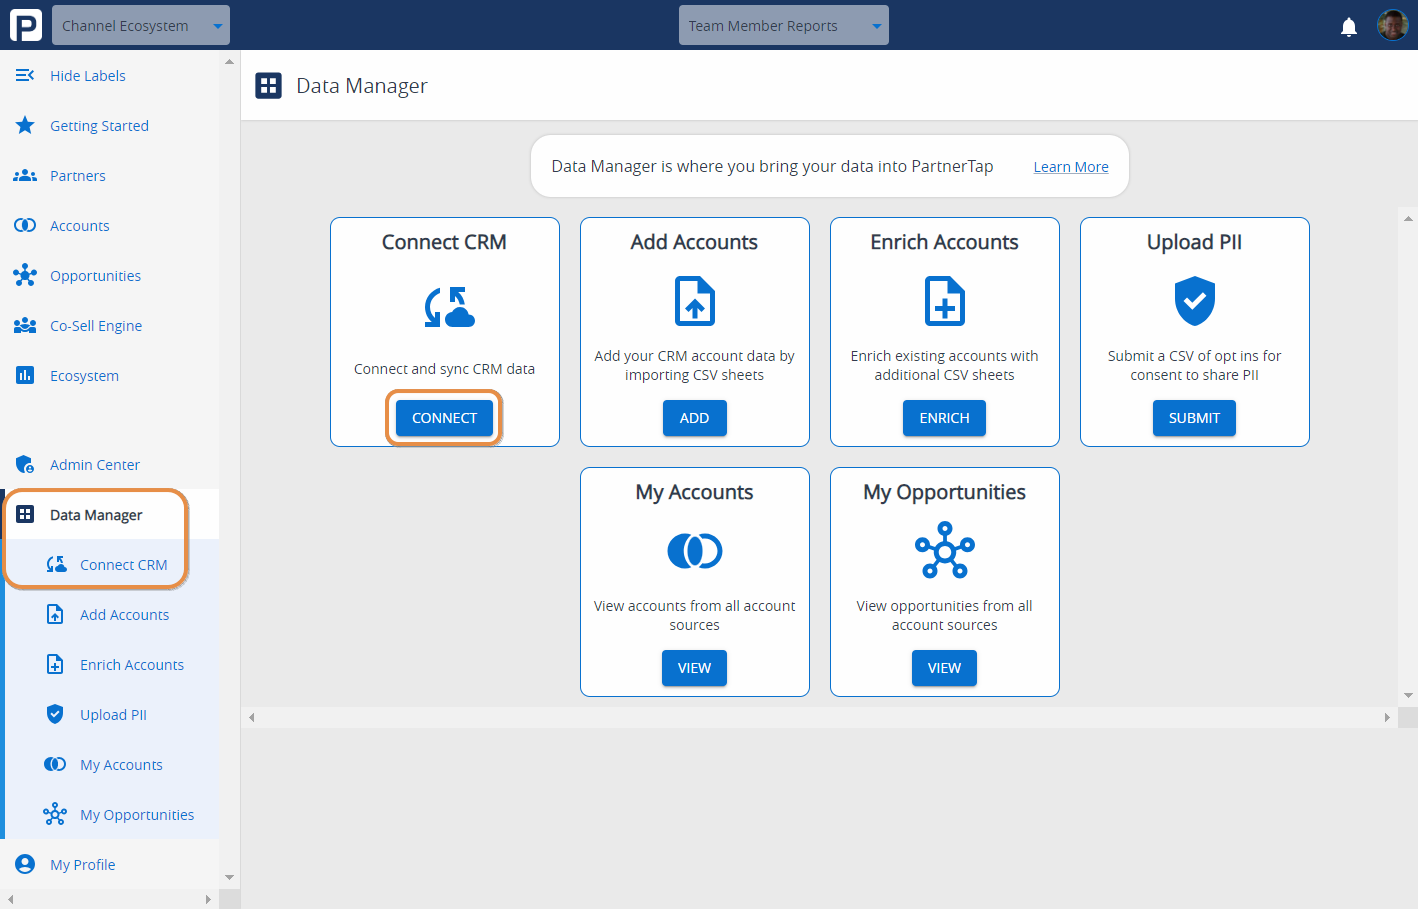Viewport: 1418px width, 909px height.
Task: Click the shield icon on Upload PII card
Action: point(1194,302)
